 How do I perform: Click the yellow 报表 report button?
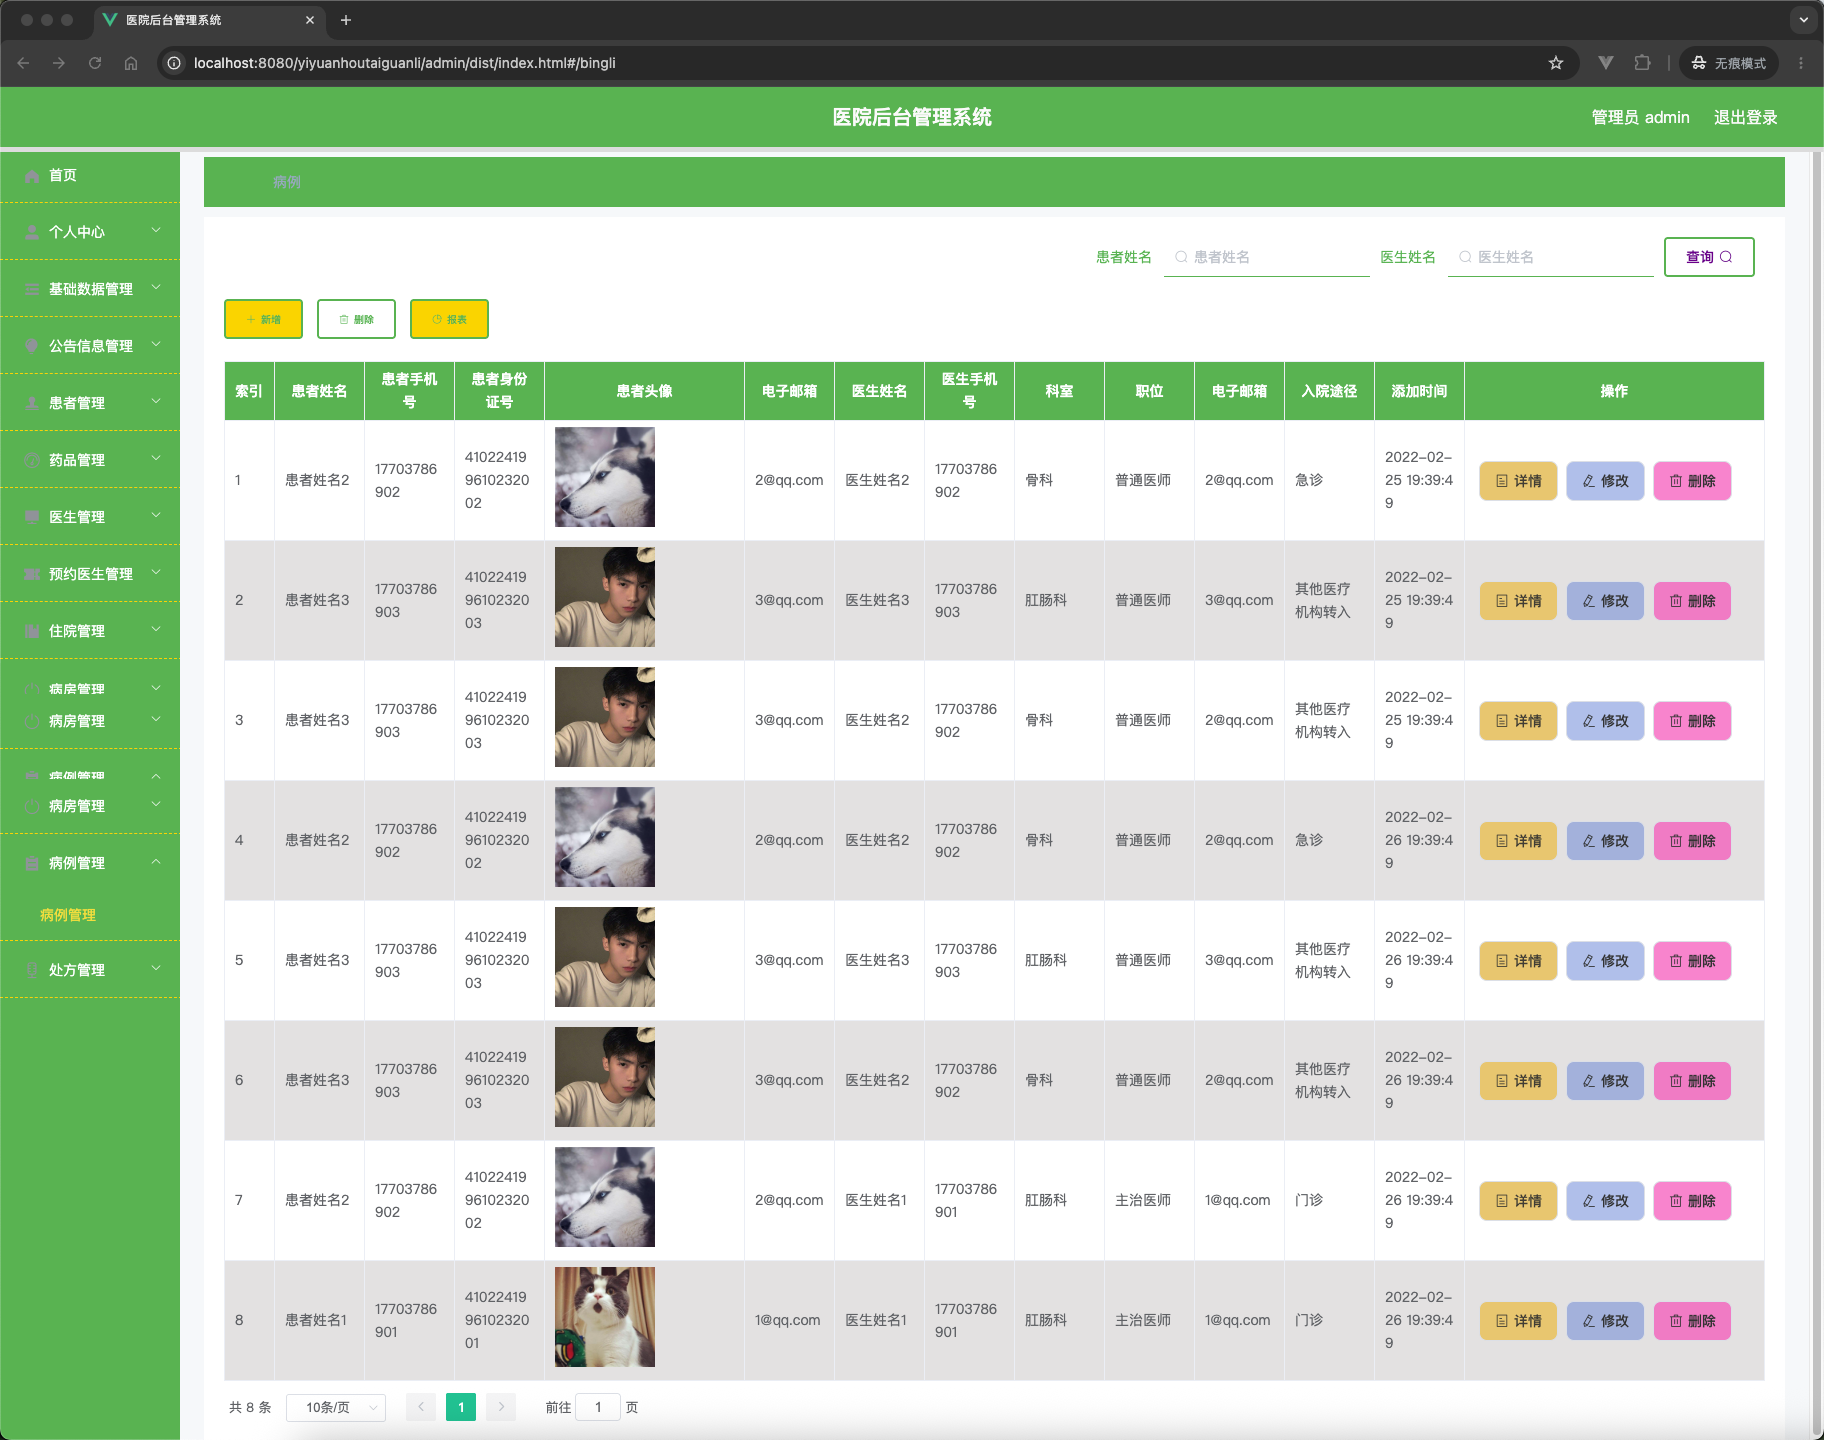(x=449, y=319)
